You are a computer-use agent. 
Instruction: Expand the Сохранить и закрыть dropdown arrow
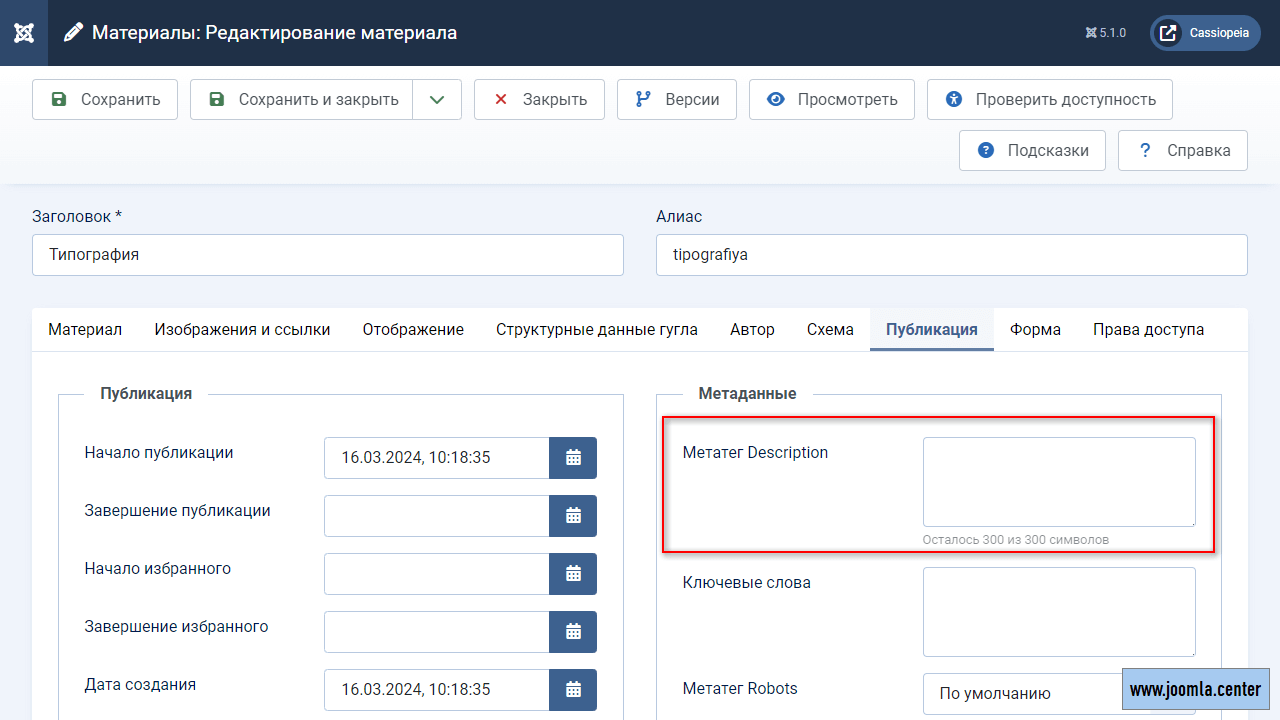tap(437, 100)
